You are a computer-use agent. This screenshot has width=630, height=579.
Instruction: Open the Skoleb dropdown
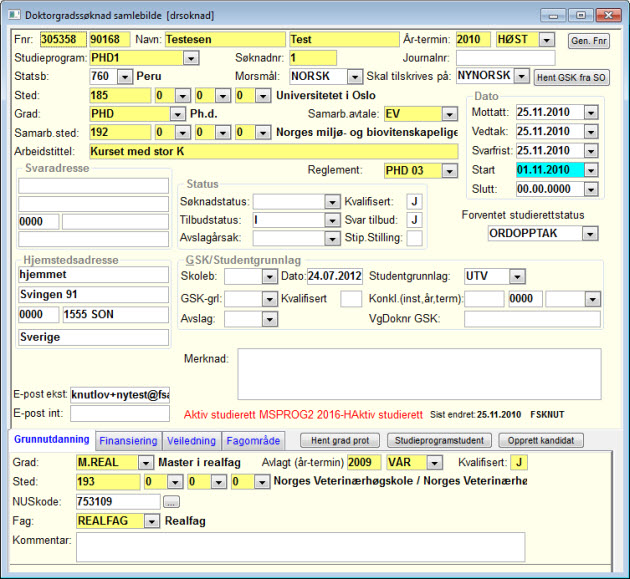[x=269, y=276]
